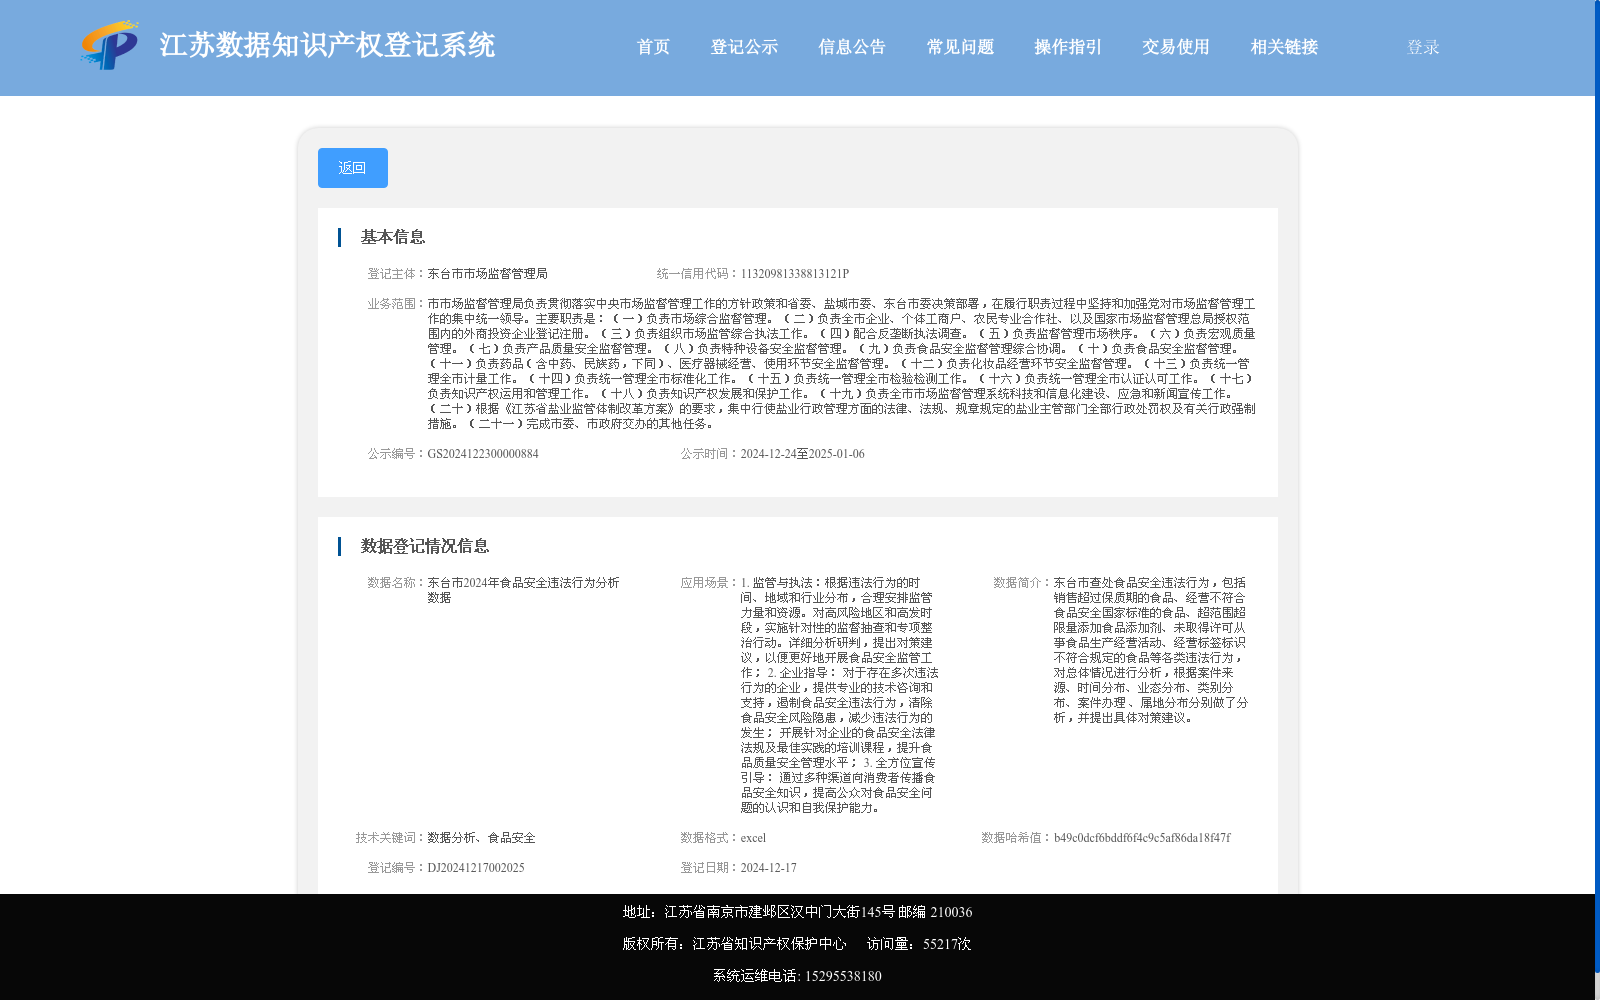Open the 相关链接 menu item
The width and height of the screenshot is (1600, 1000).
point(1284,47)
